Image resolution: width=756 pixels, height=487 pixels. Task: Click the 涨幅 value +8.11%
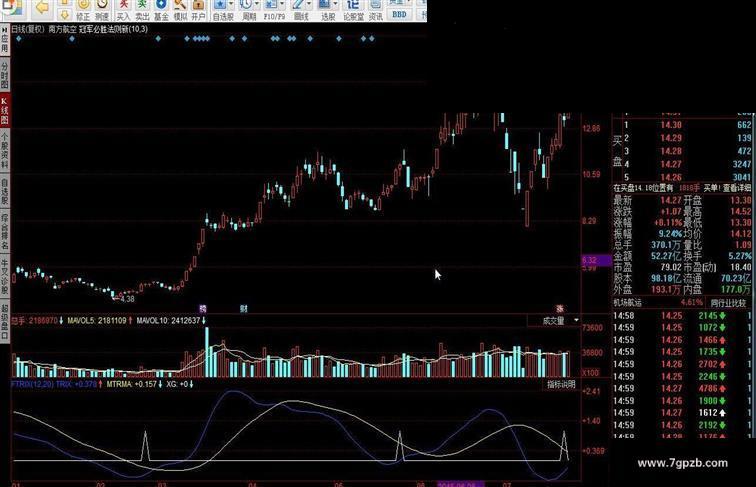[668, 223]
